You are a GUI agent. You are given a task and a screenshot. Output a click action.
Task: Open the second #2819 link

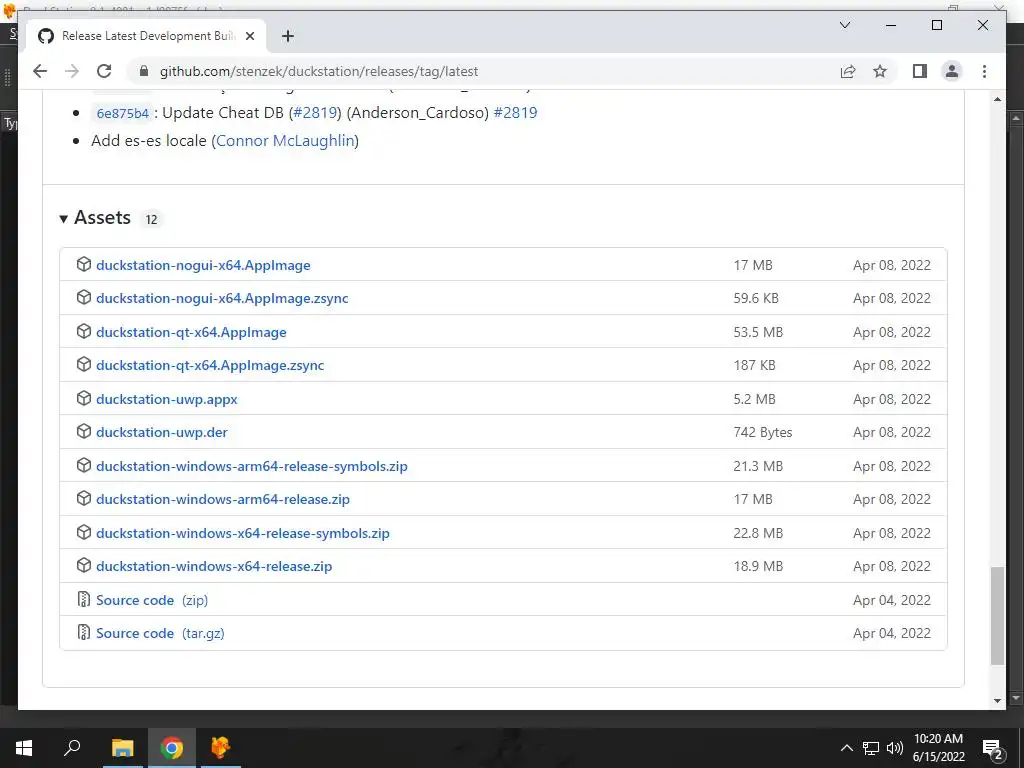(515, 112)
